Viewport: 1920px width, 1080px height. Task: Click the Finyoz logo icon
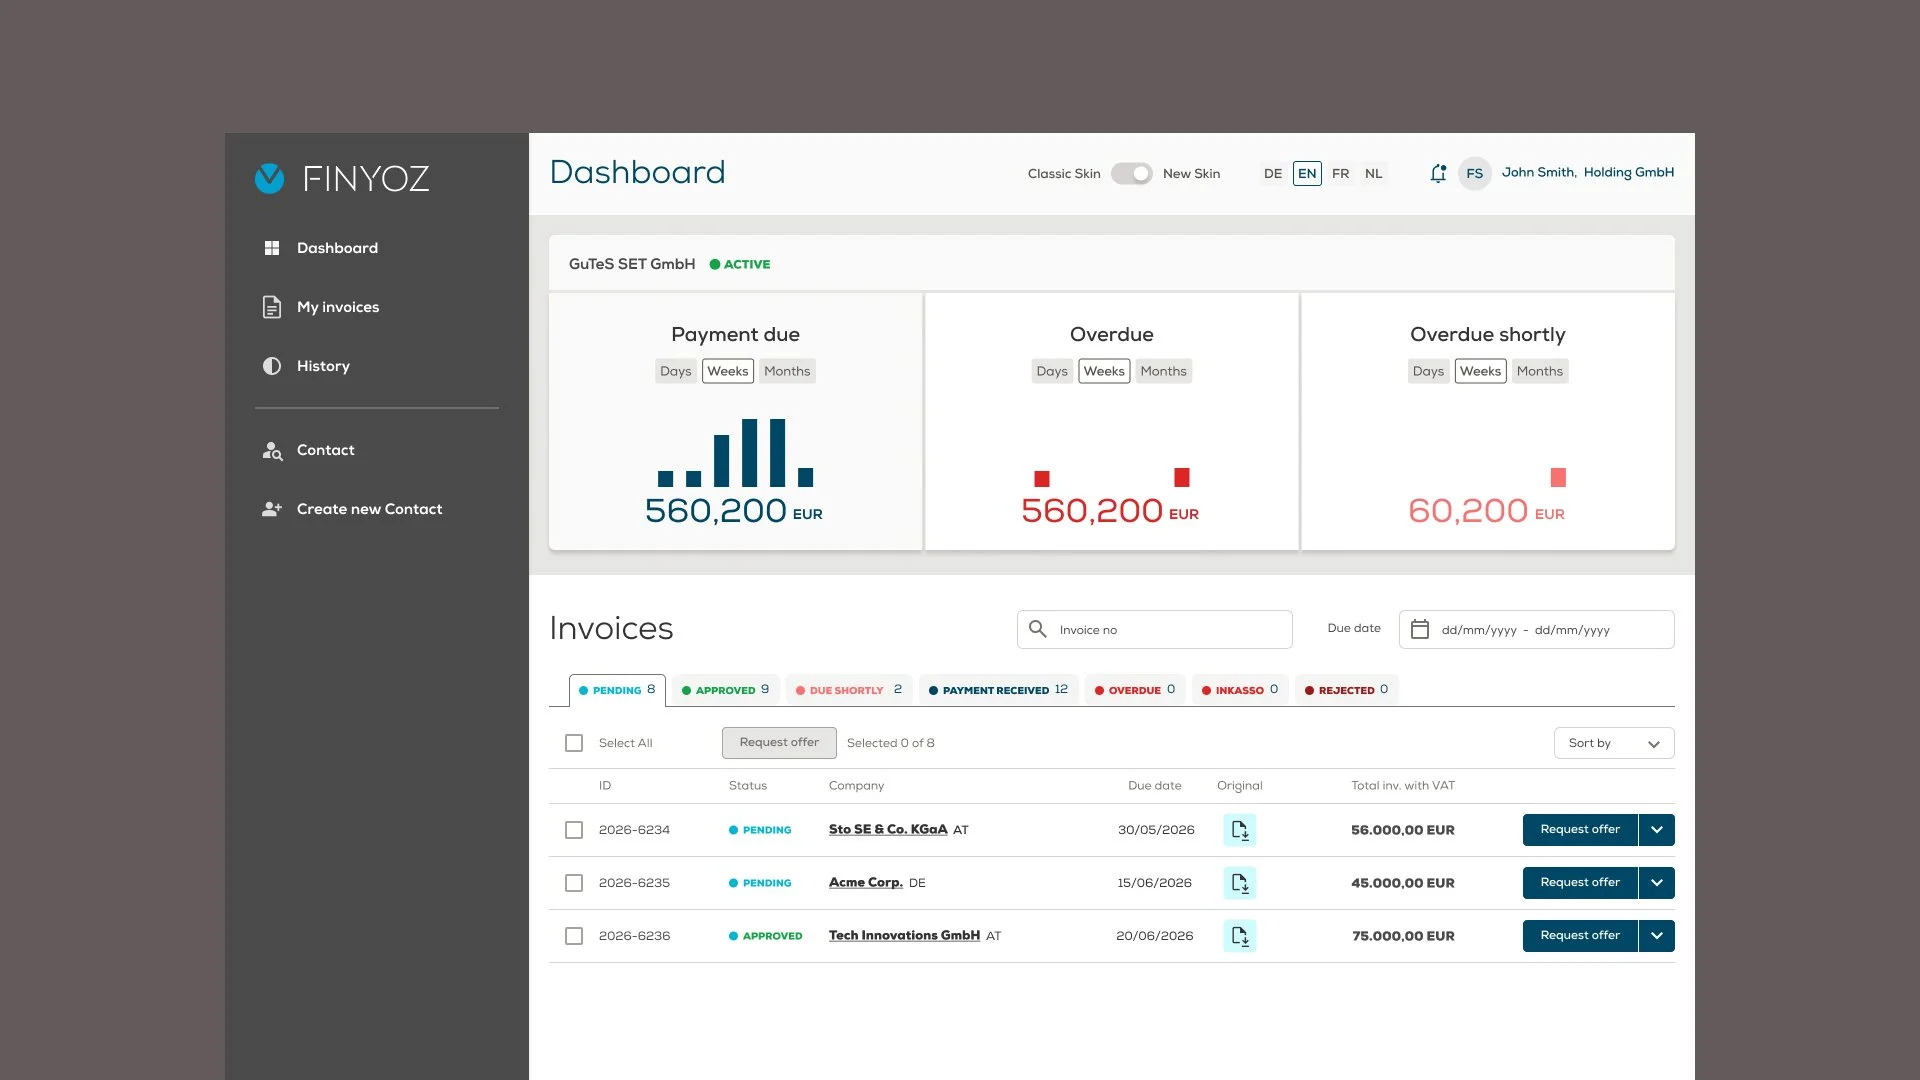pos(269,178)
